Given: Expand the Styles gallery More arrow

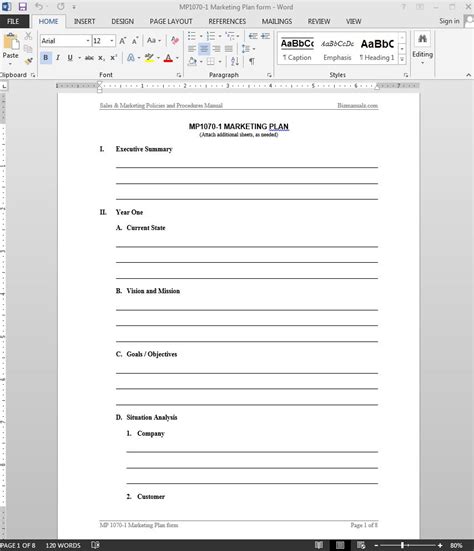Looking at the screenshot, I should pos(402,60).
